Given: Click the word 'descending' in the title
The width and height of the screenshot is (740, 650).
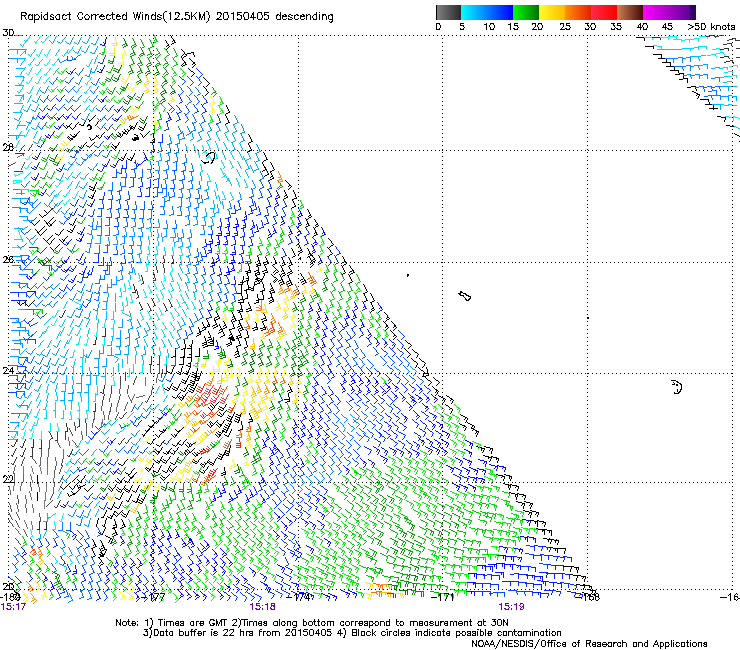Looking at the screenshot, I should [x=304, y=17].
